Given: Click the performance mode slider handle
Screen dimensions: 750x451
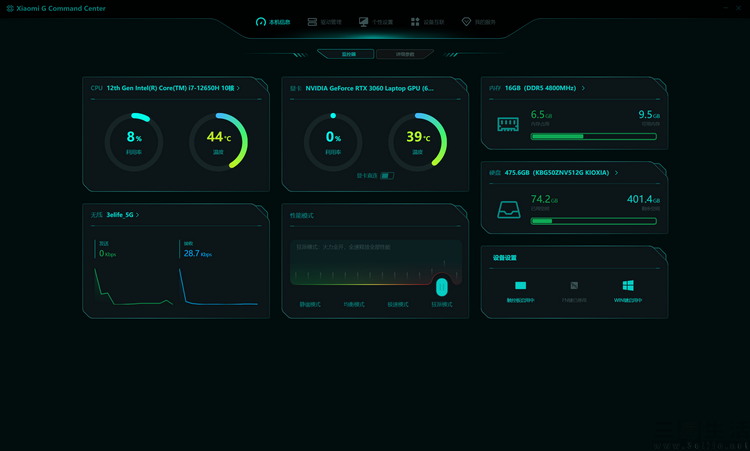Looking at the screenshot, I should pos(442,287).
